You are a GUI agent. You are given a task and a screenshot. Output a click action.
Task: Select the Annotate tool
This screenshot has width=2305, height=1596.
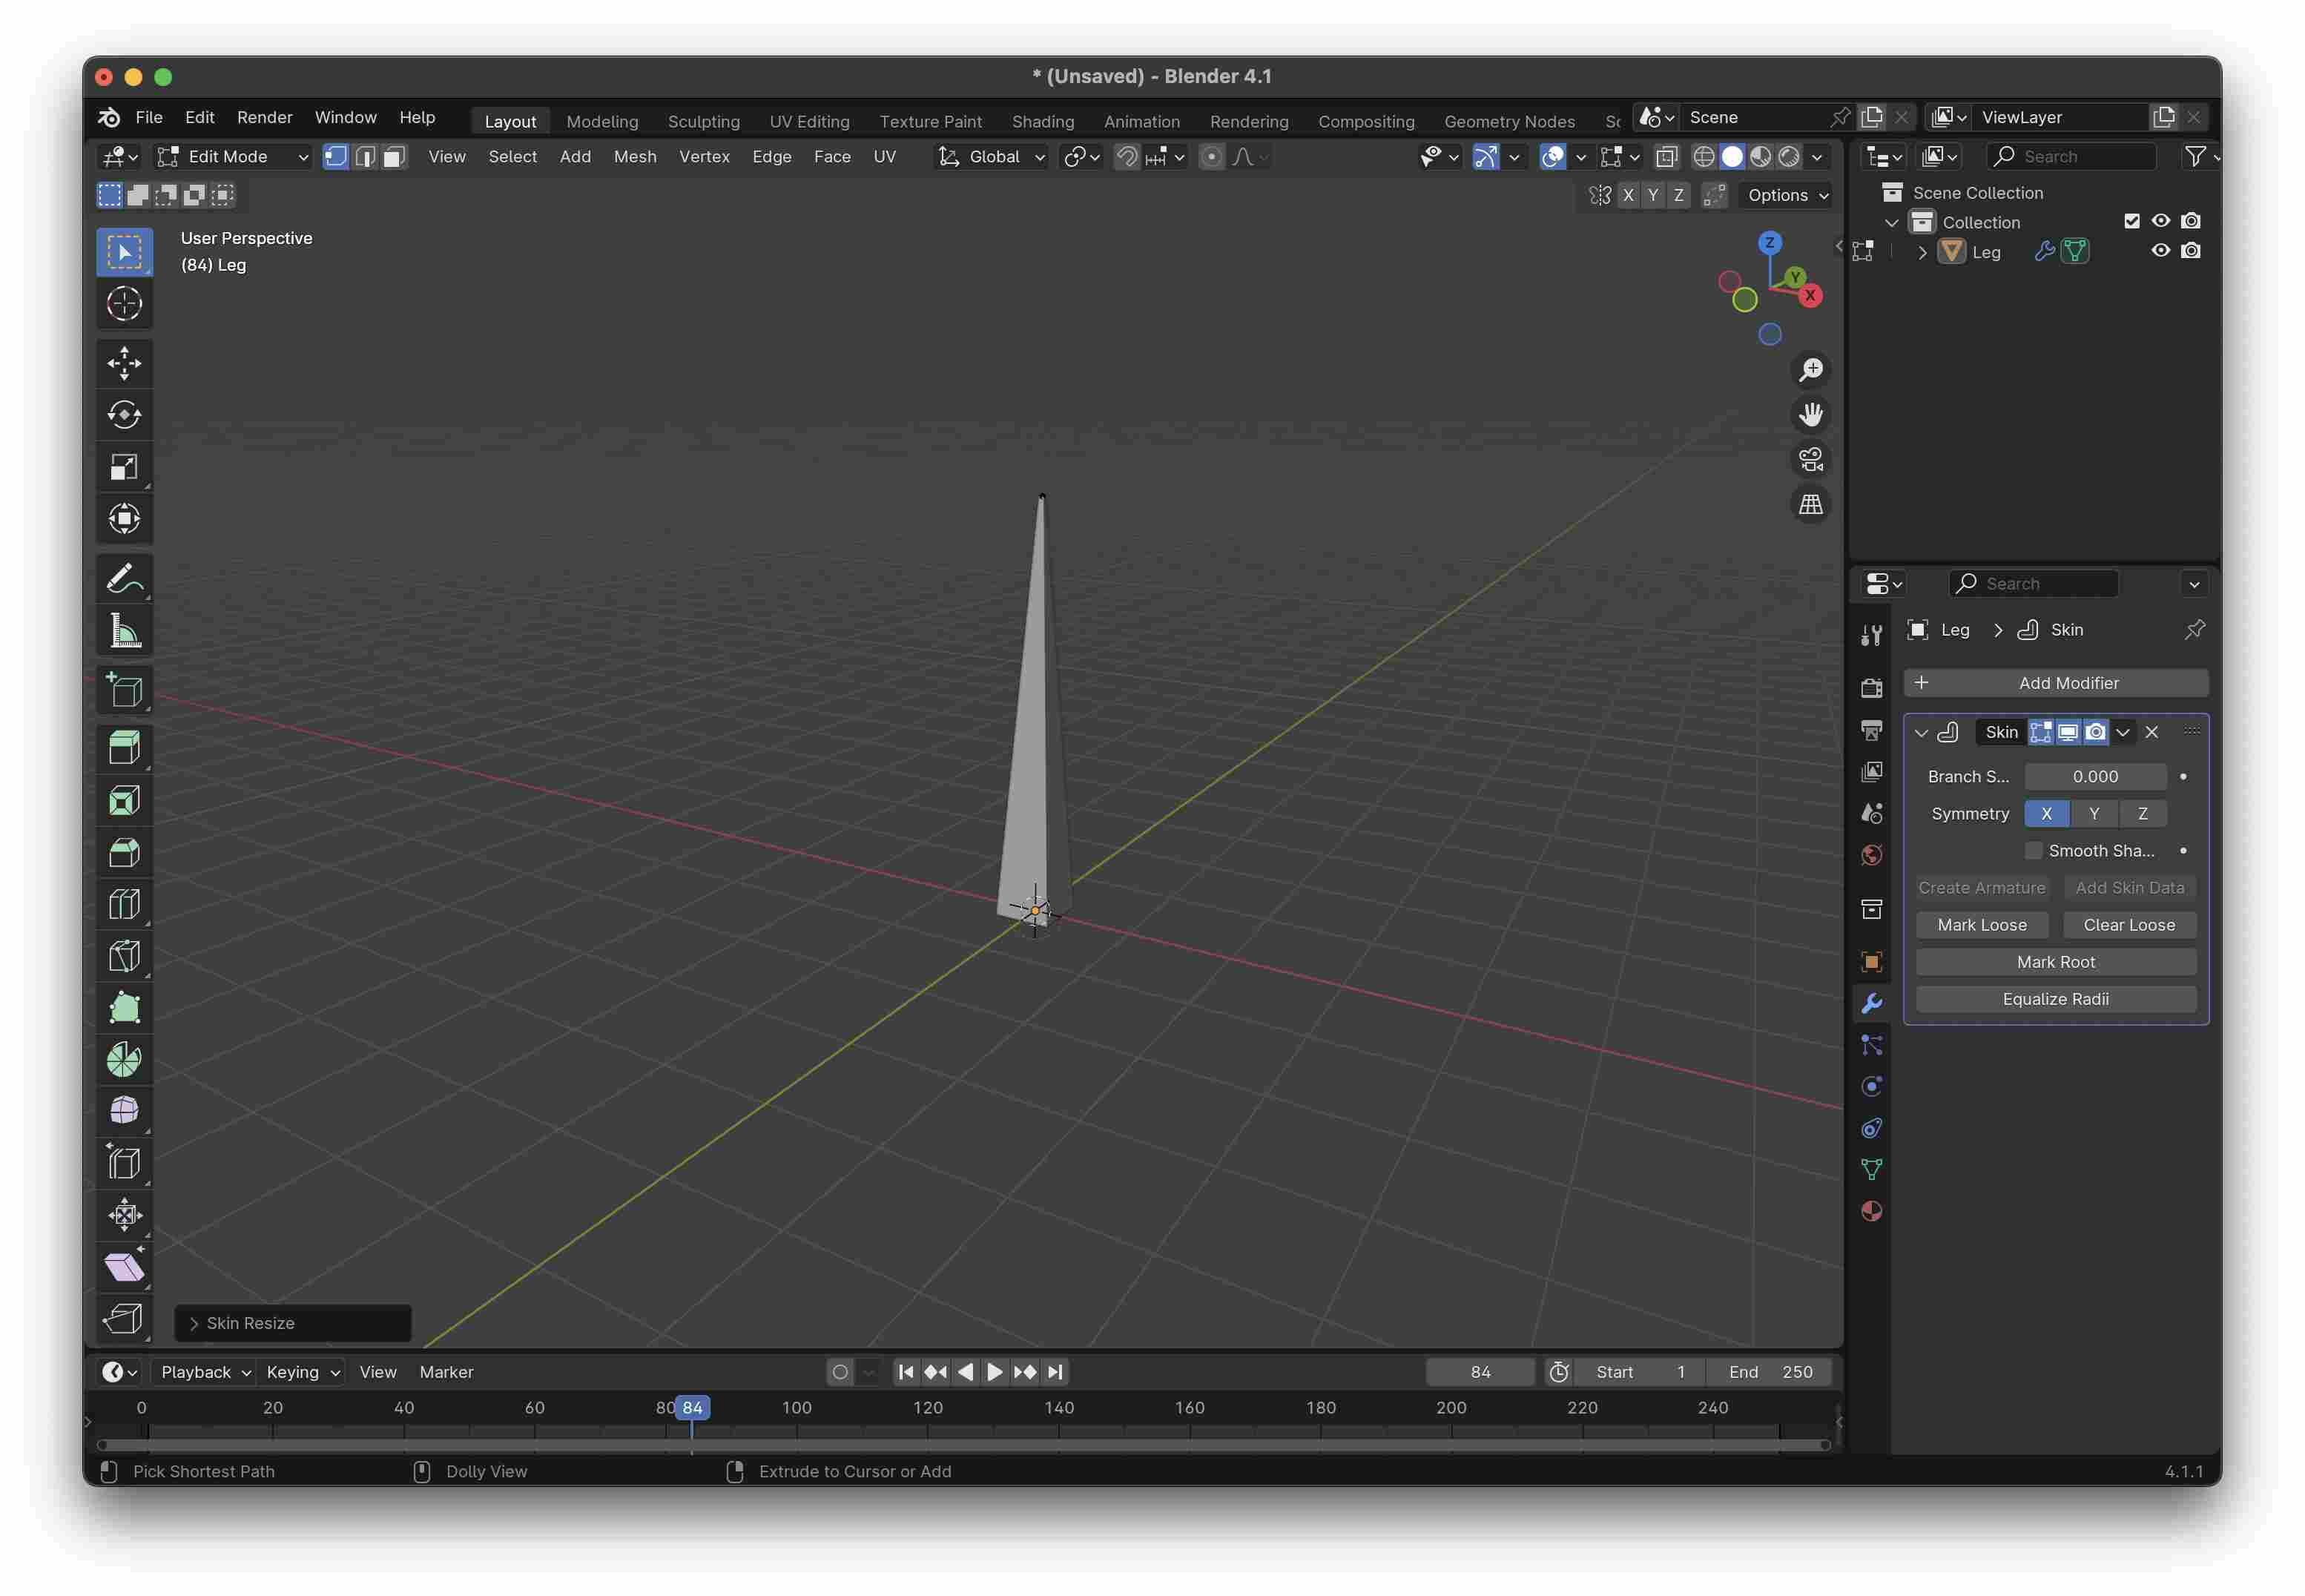coord(124,578)
